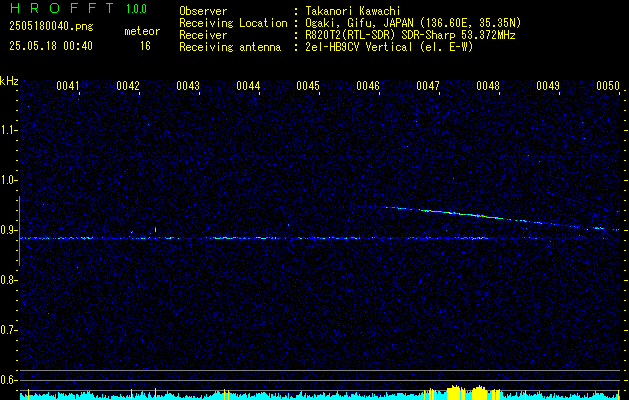Click the meteor label
The height and width of the screenshot is (400, 629).
[142, 31]
